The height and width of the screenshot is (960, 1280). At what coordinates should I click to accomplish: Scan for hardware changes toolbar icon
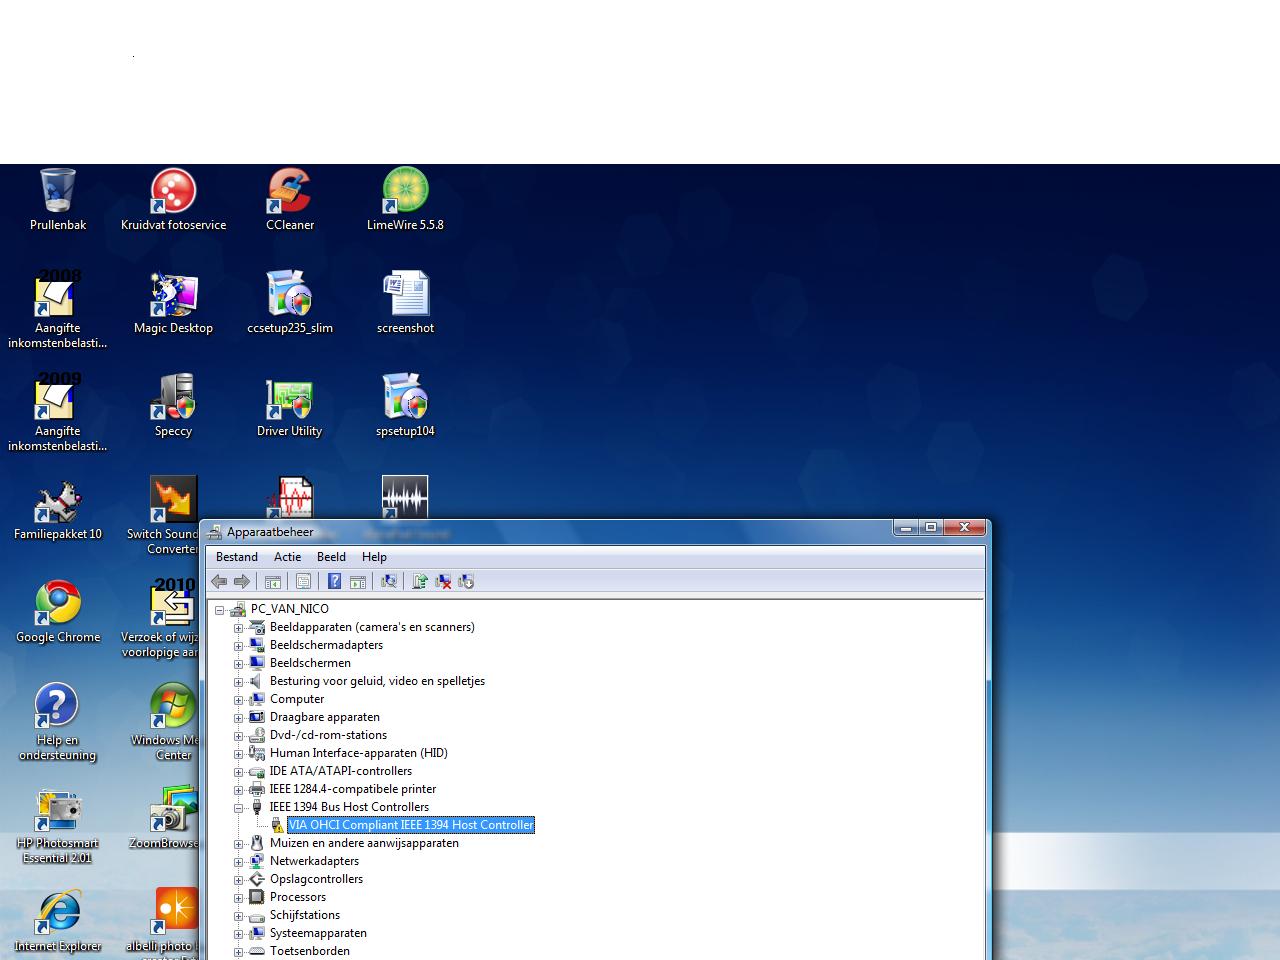pos(389,582)
